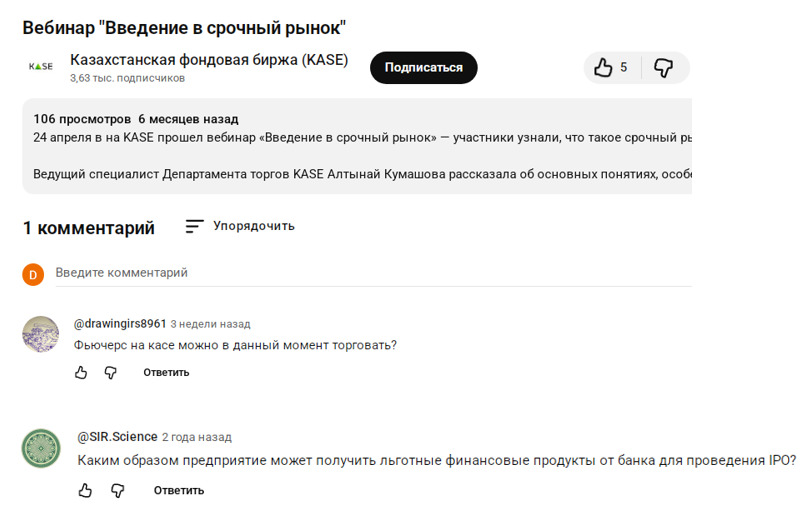Dislike the @drawingirs8961 comment
Screen dimensions: 809x510
[111, 373]
